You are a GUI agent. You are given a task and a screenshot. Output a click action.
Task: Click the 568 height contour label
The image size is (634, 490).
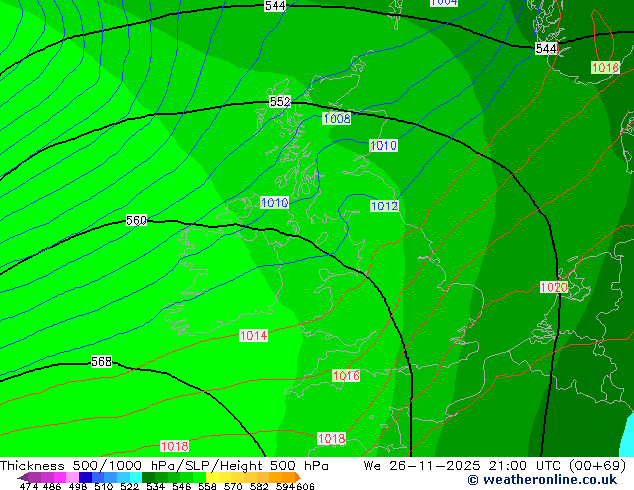click(101, 361)
